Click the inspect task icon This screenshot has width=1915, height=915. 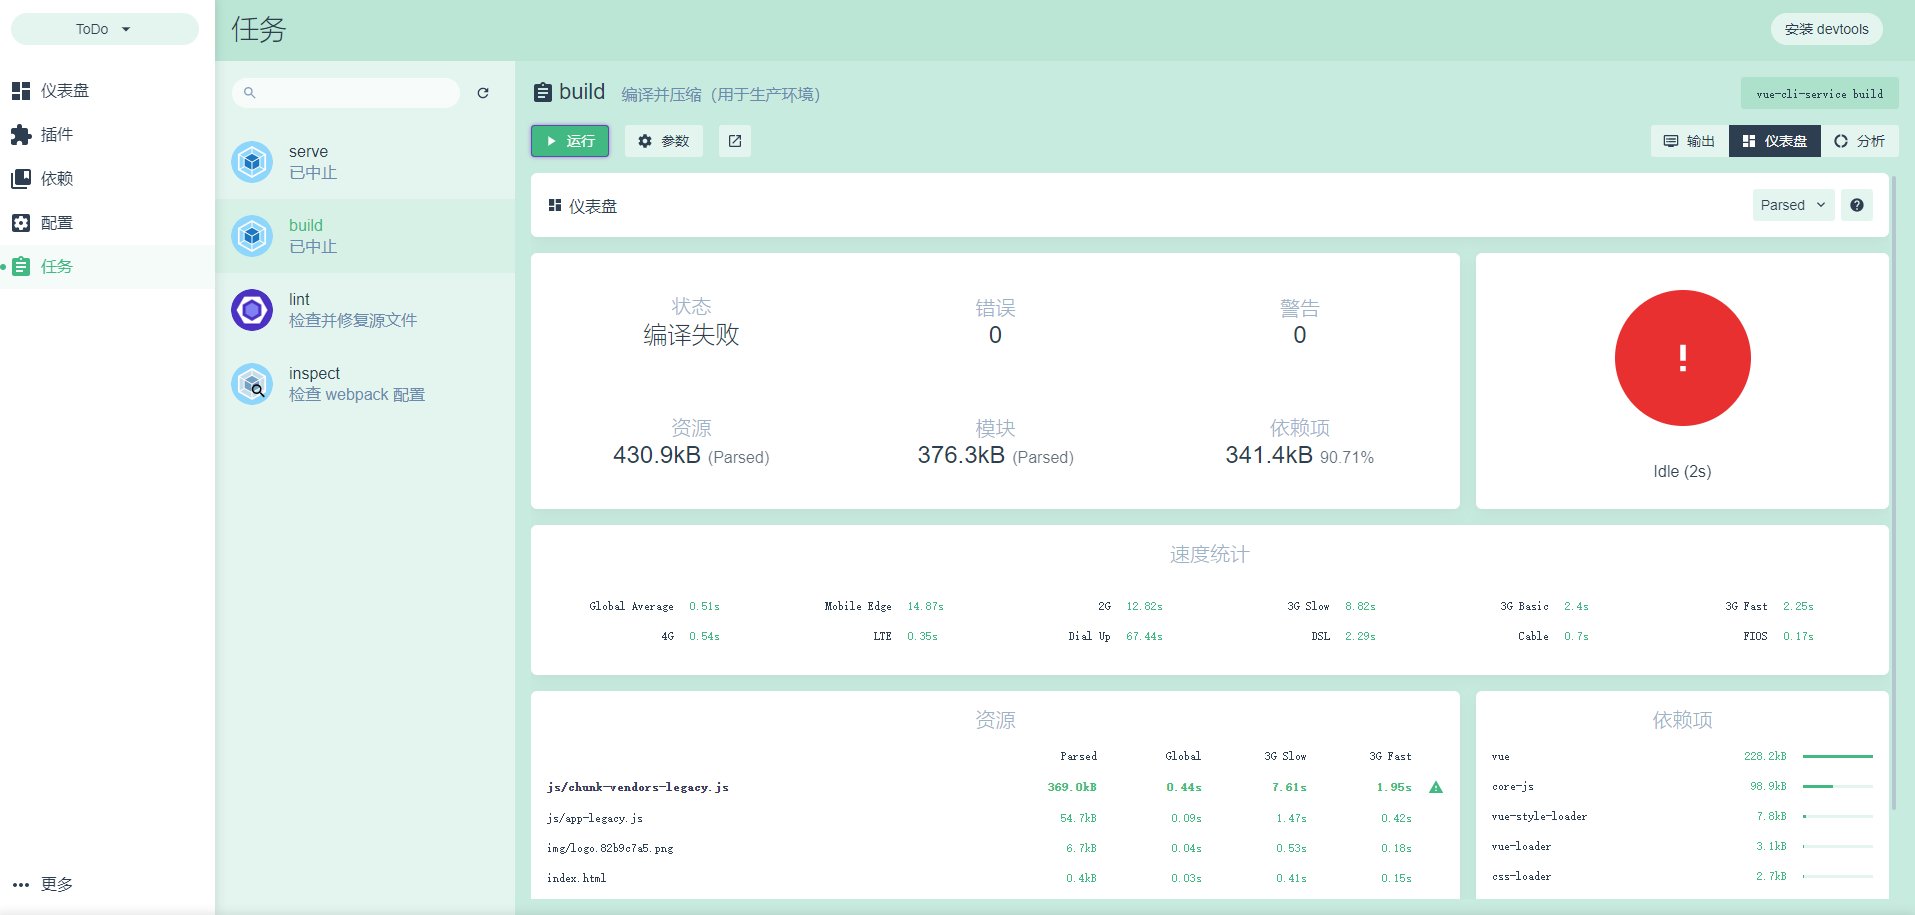pos(252,384)
